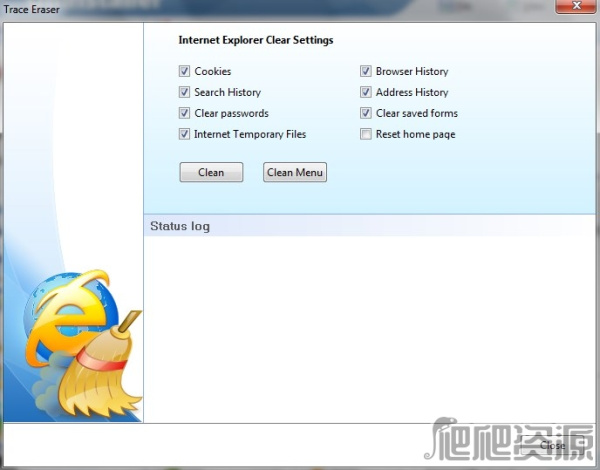The width and height of the screenshot is (600, 470).
Task: Disable the Clear passwords option
Action: (x=184, y=113)
